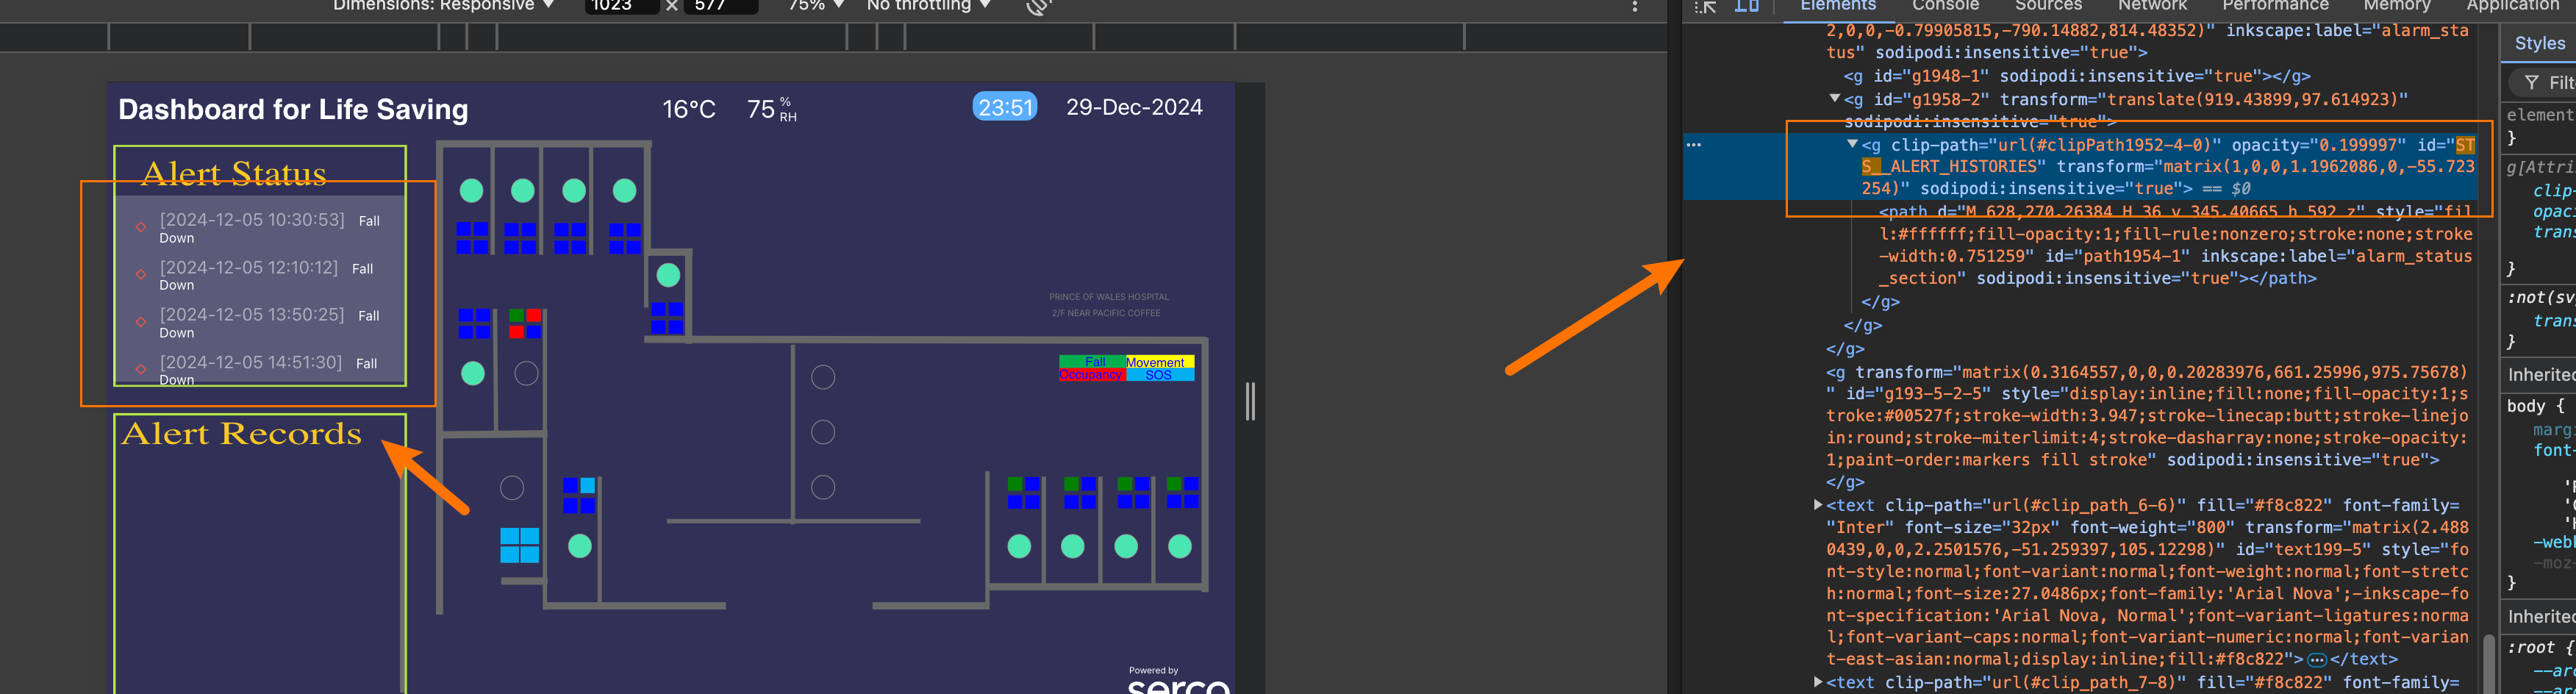Click the viewport width field showing 1023

point(621,6)
